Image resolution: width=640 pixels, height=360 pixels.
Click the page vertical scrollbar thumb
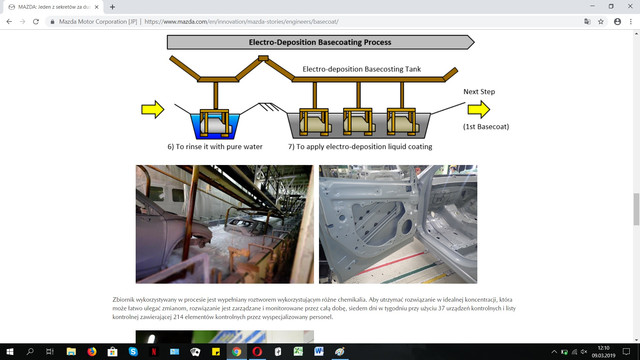636,209
